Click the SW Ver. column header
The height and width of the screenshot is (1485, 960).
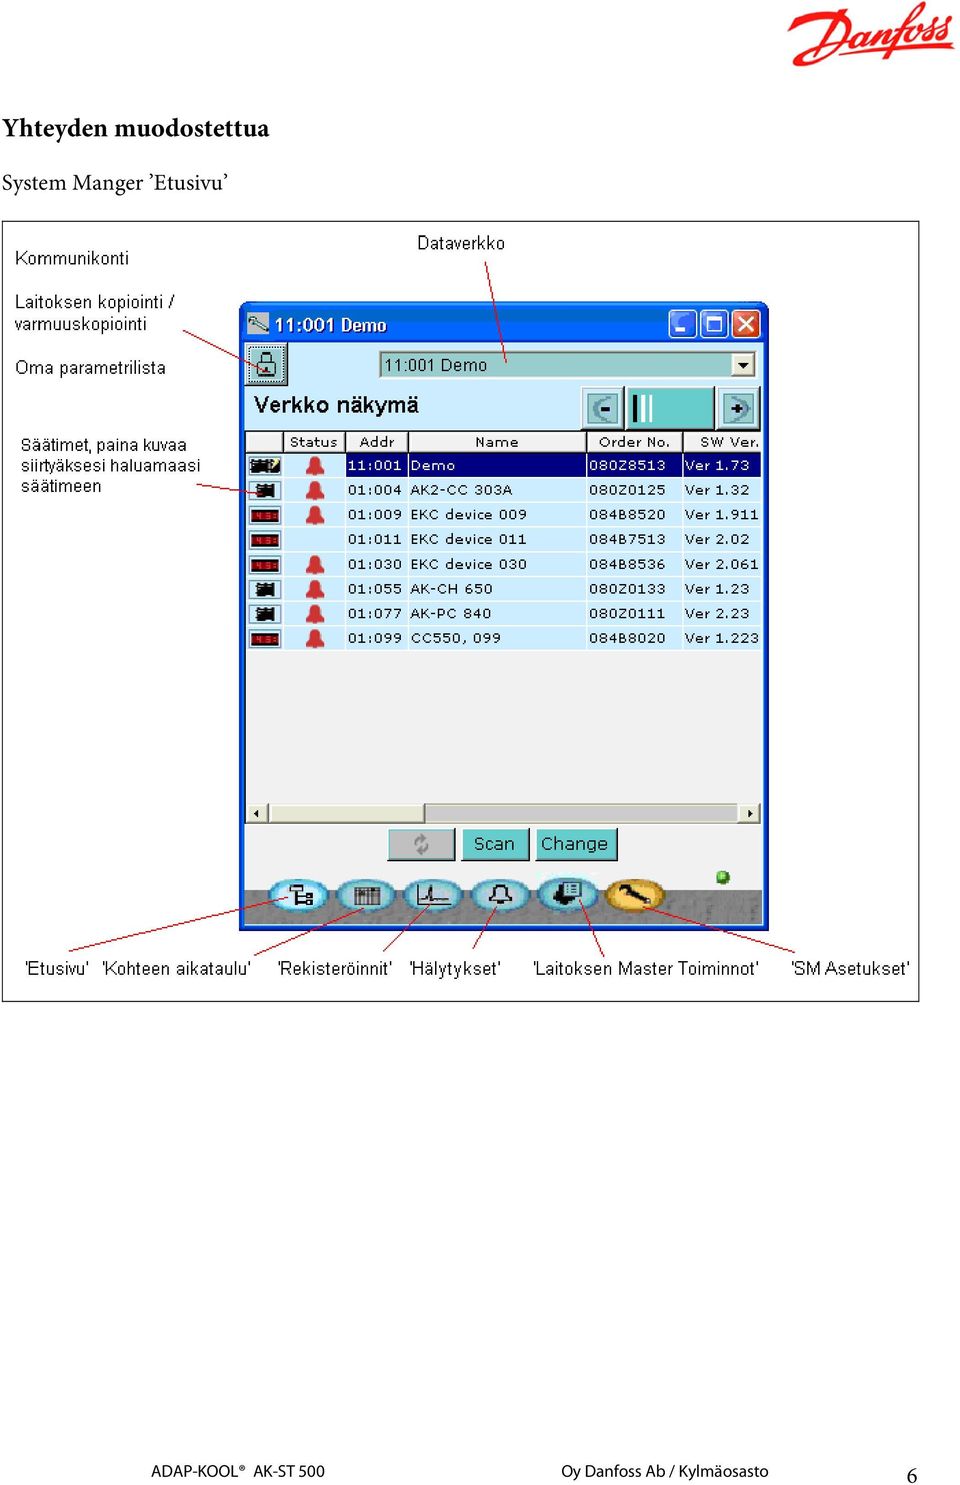coord(722,442)
